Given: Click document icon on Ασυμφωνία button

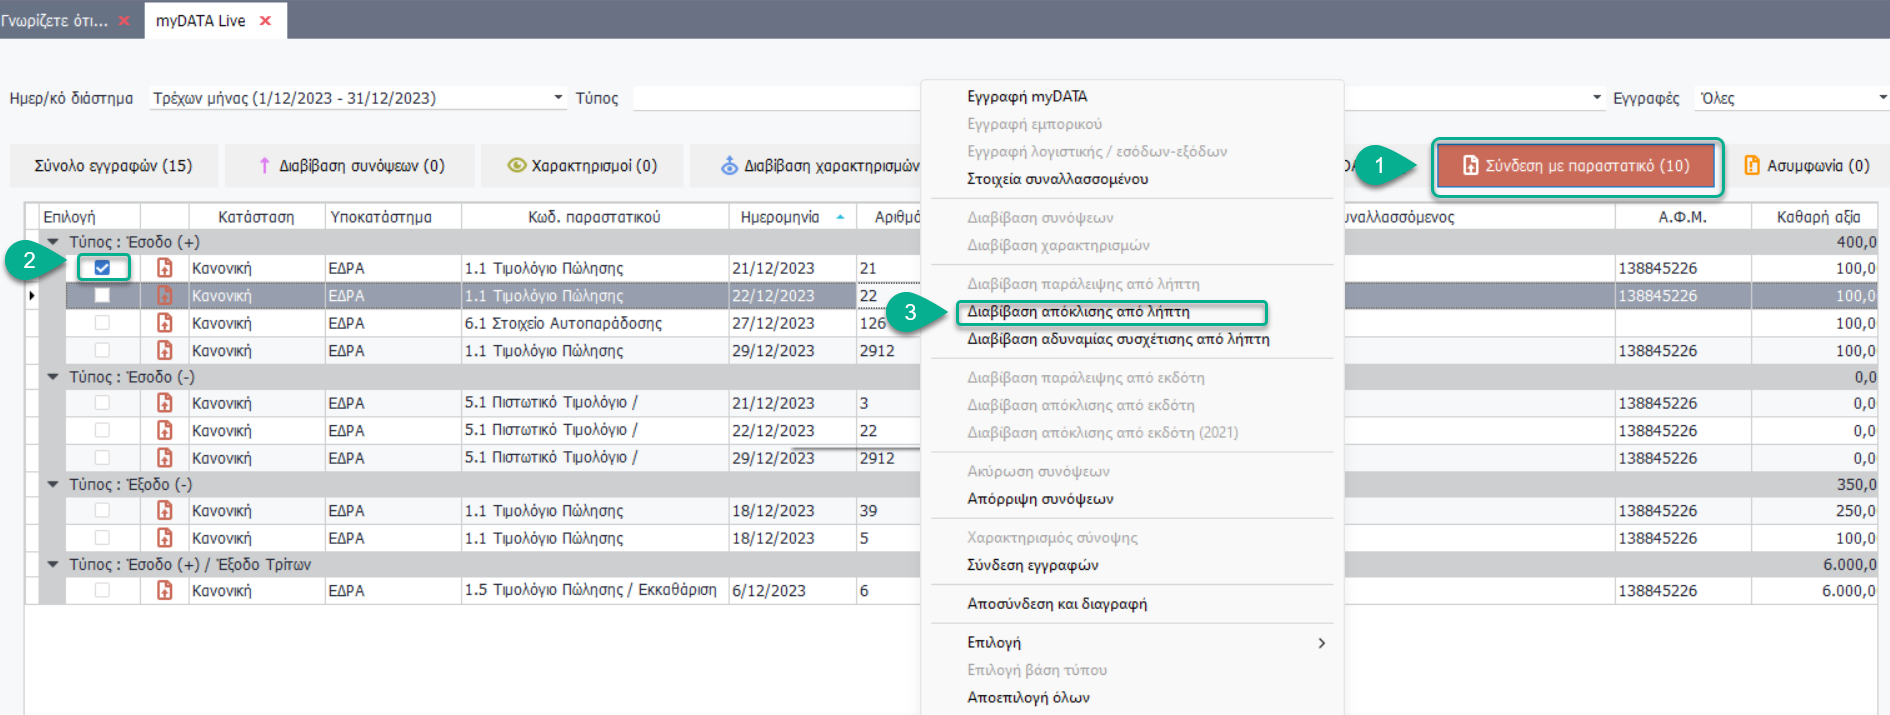Looking at the screenshot, I should click(1752, 166).
